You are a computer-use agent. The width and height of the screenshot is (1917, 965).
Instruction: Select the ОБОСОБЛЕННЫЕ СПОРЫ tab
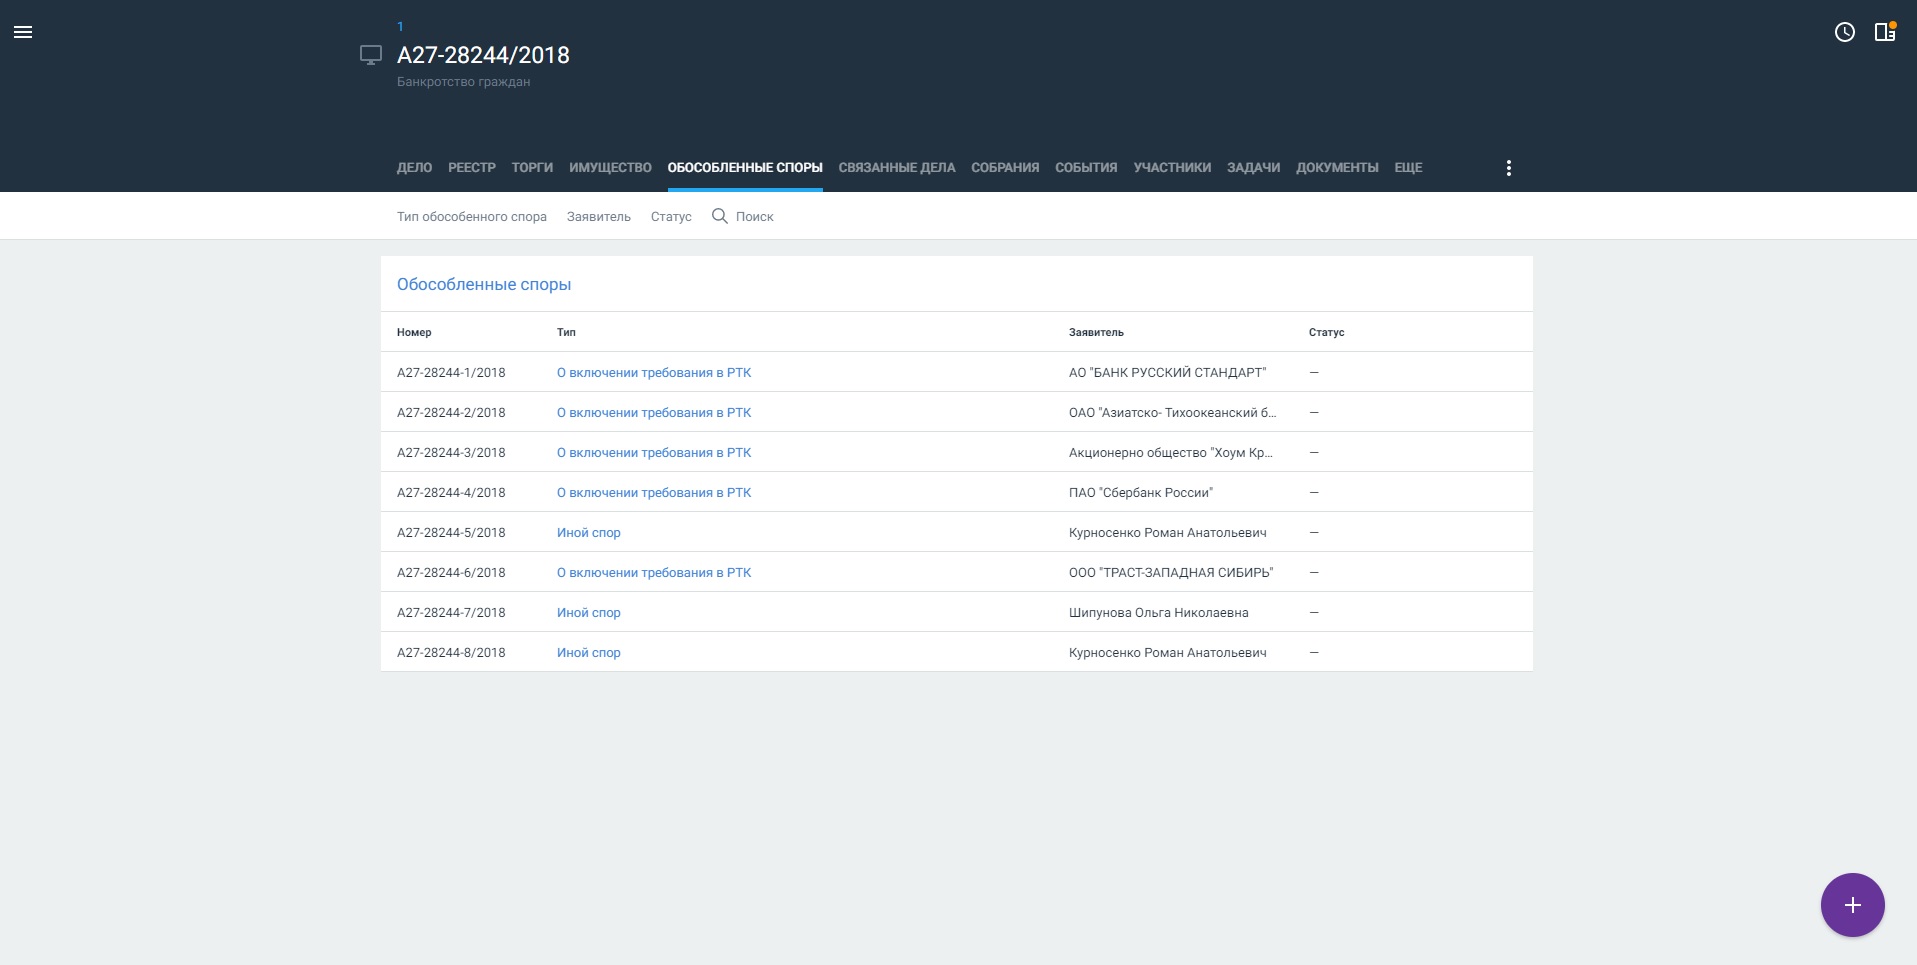[x=745, y=168]
